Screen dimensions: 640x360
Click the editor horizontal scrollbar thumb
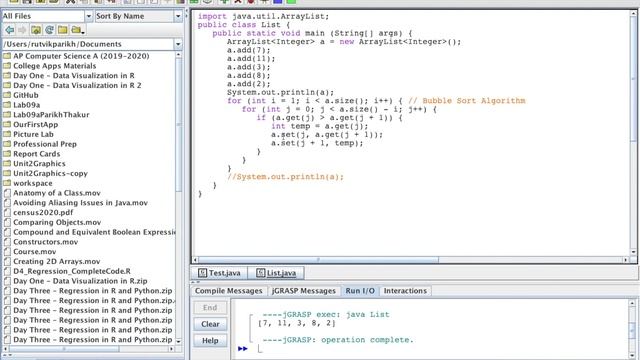pyautogui.click(x=318, y=260)
